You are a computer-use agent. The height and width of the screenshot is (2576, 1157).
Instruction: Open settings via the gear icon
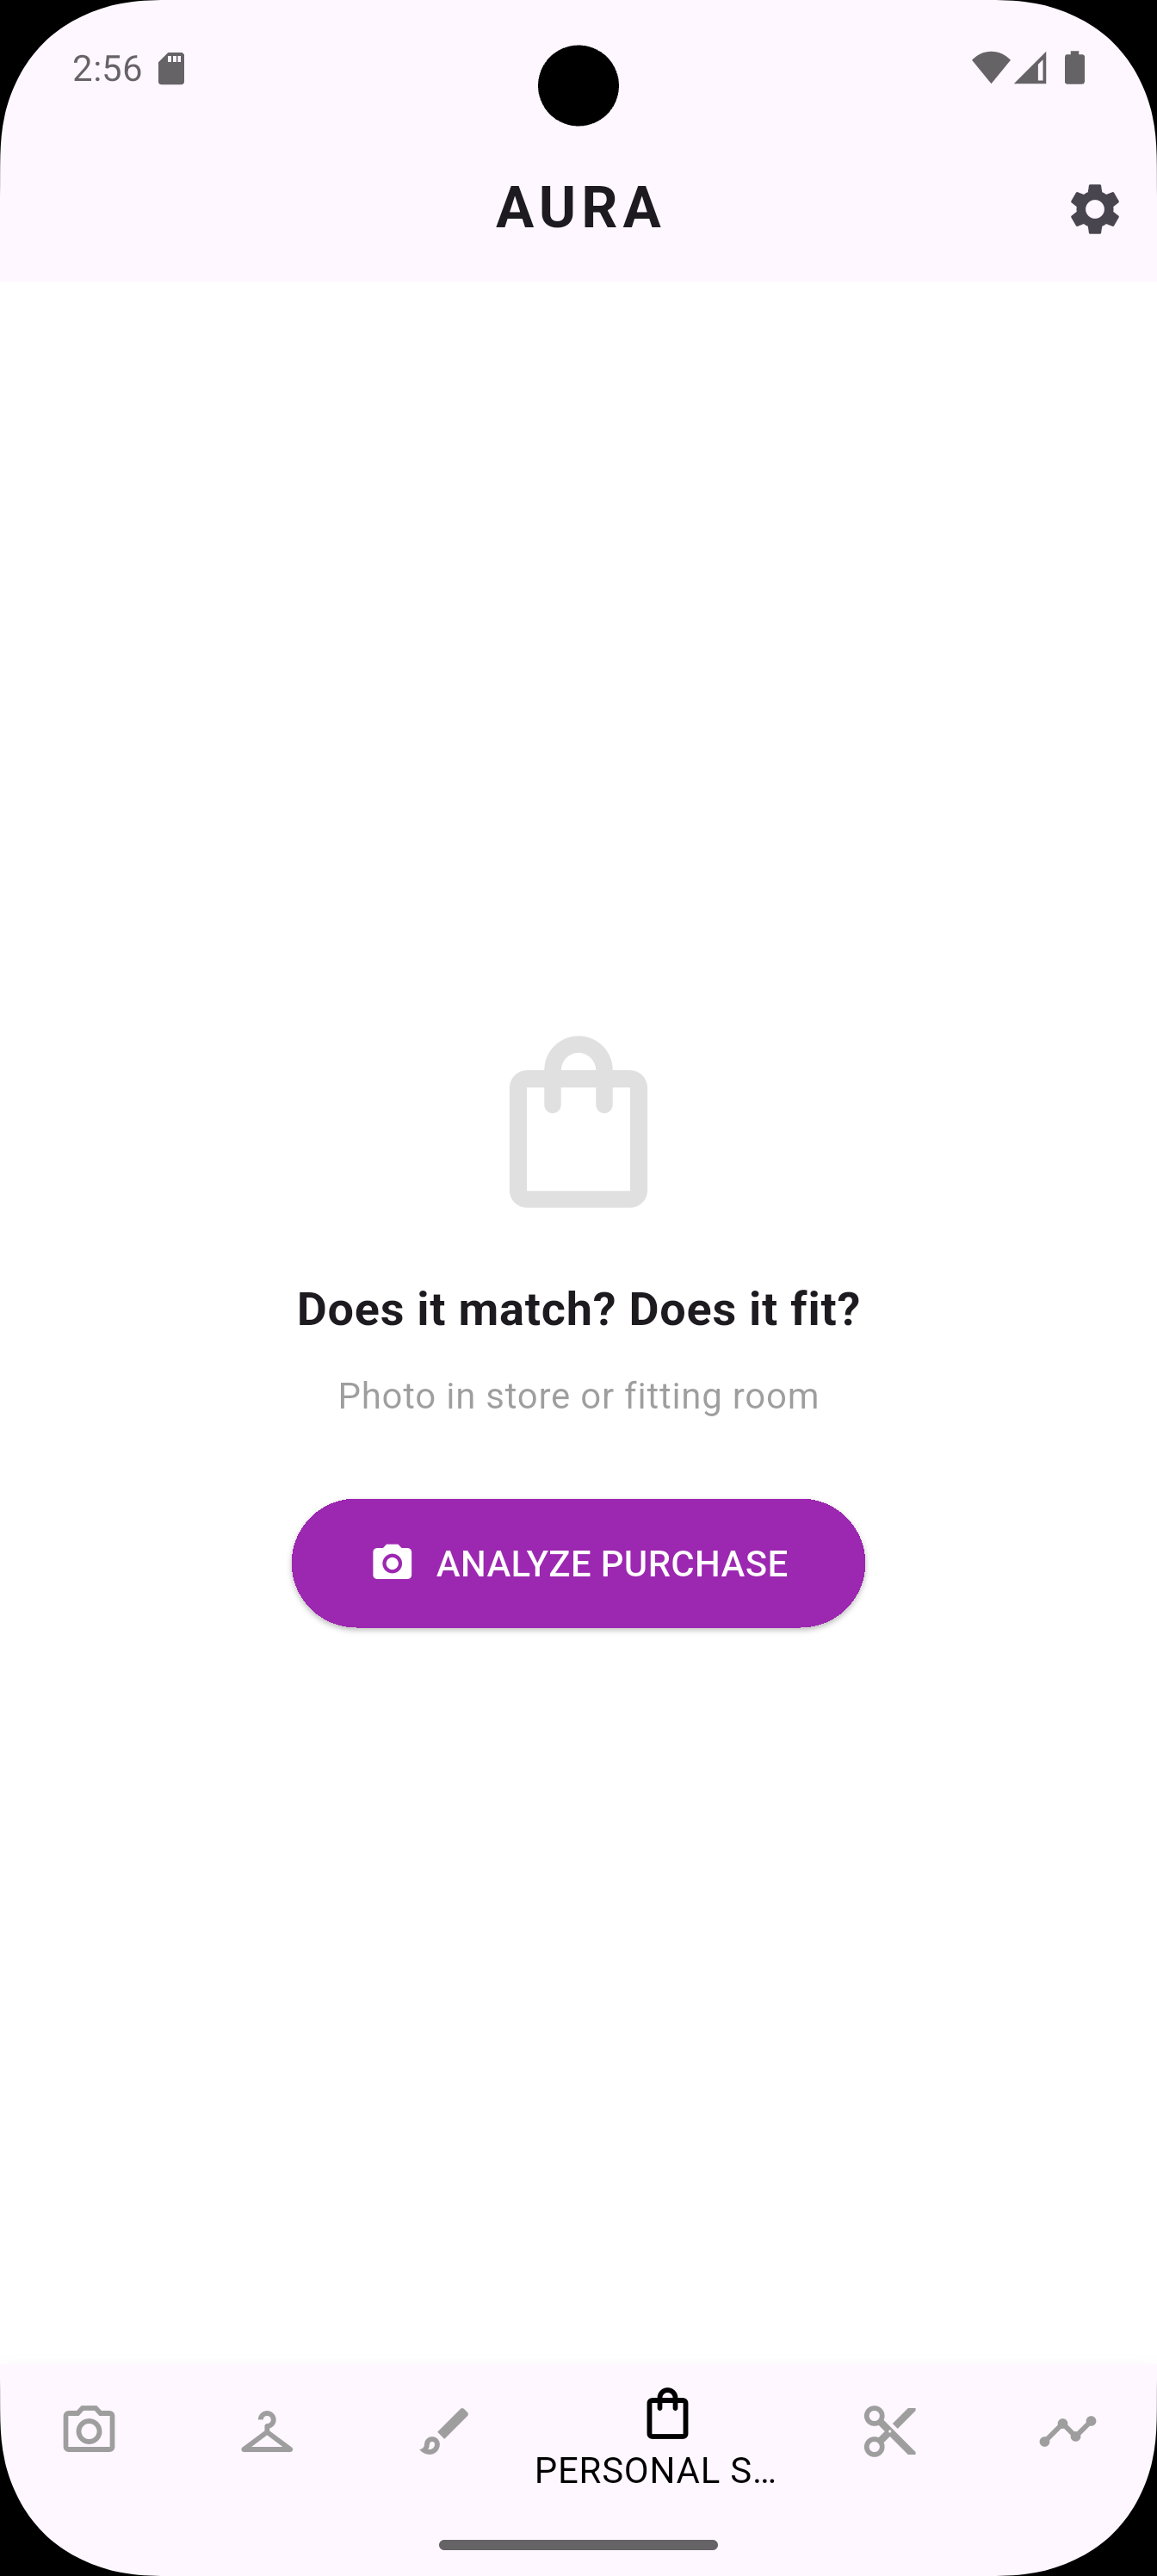1094,209
